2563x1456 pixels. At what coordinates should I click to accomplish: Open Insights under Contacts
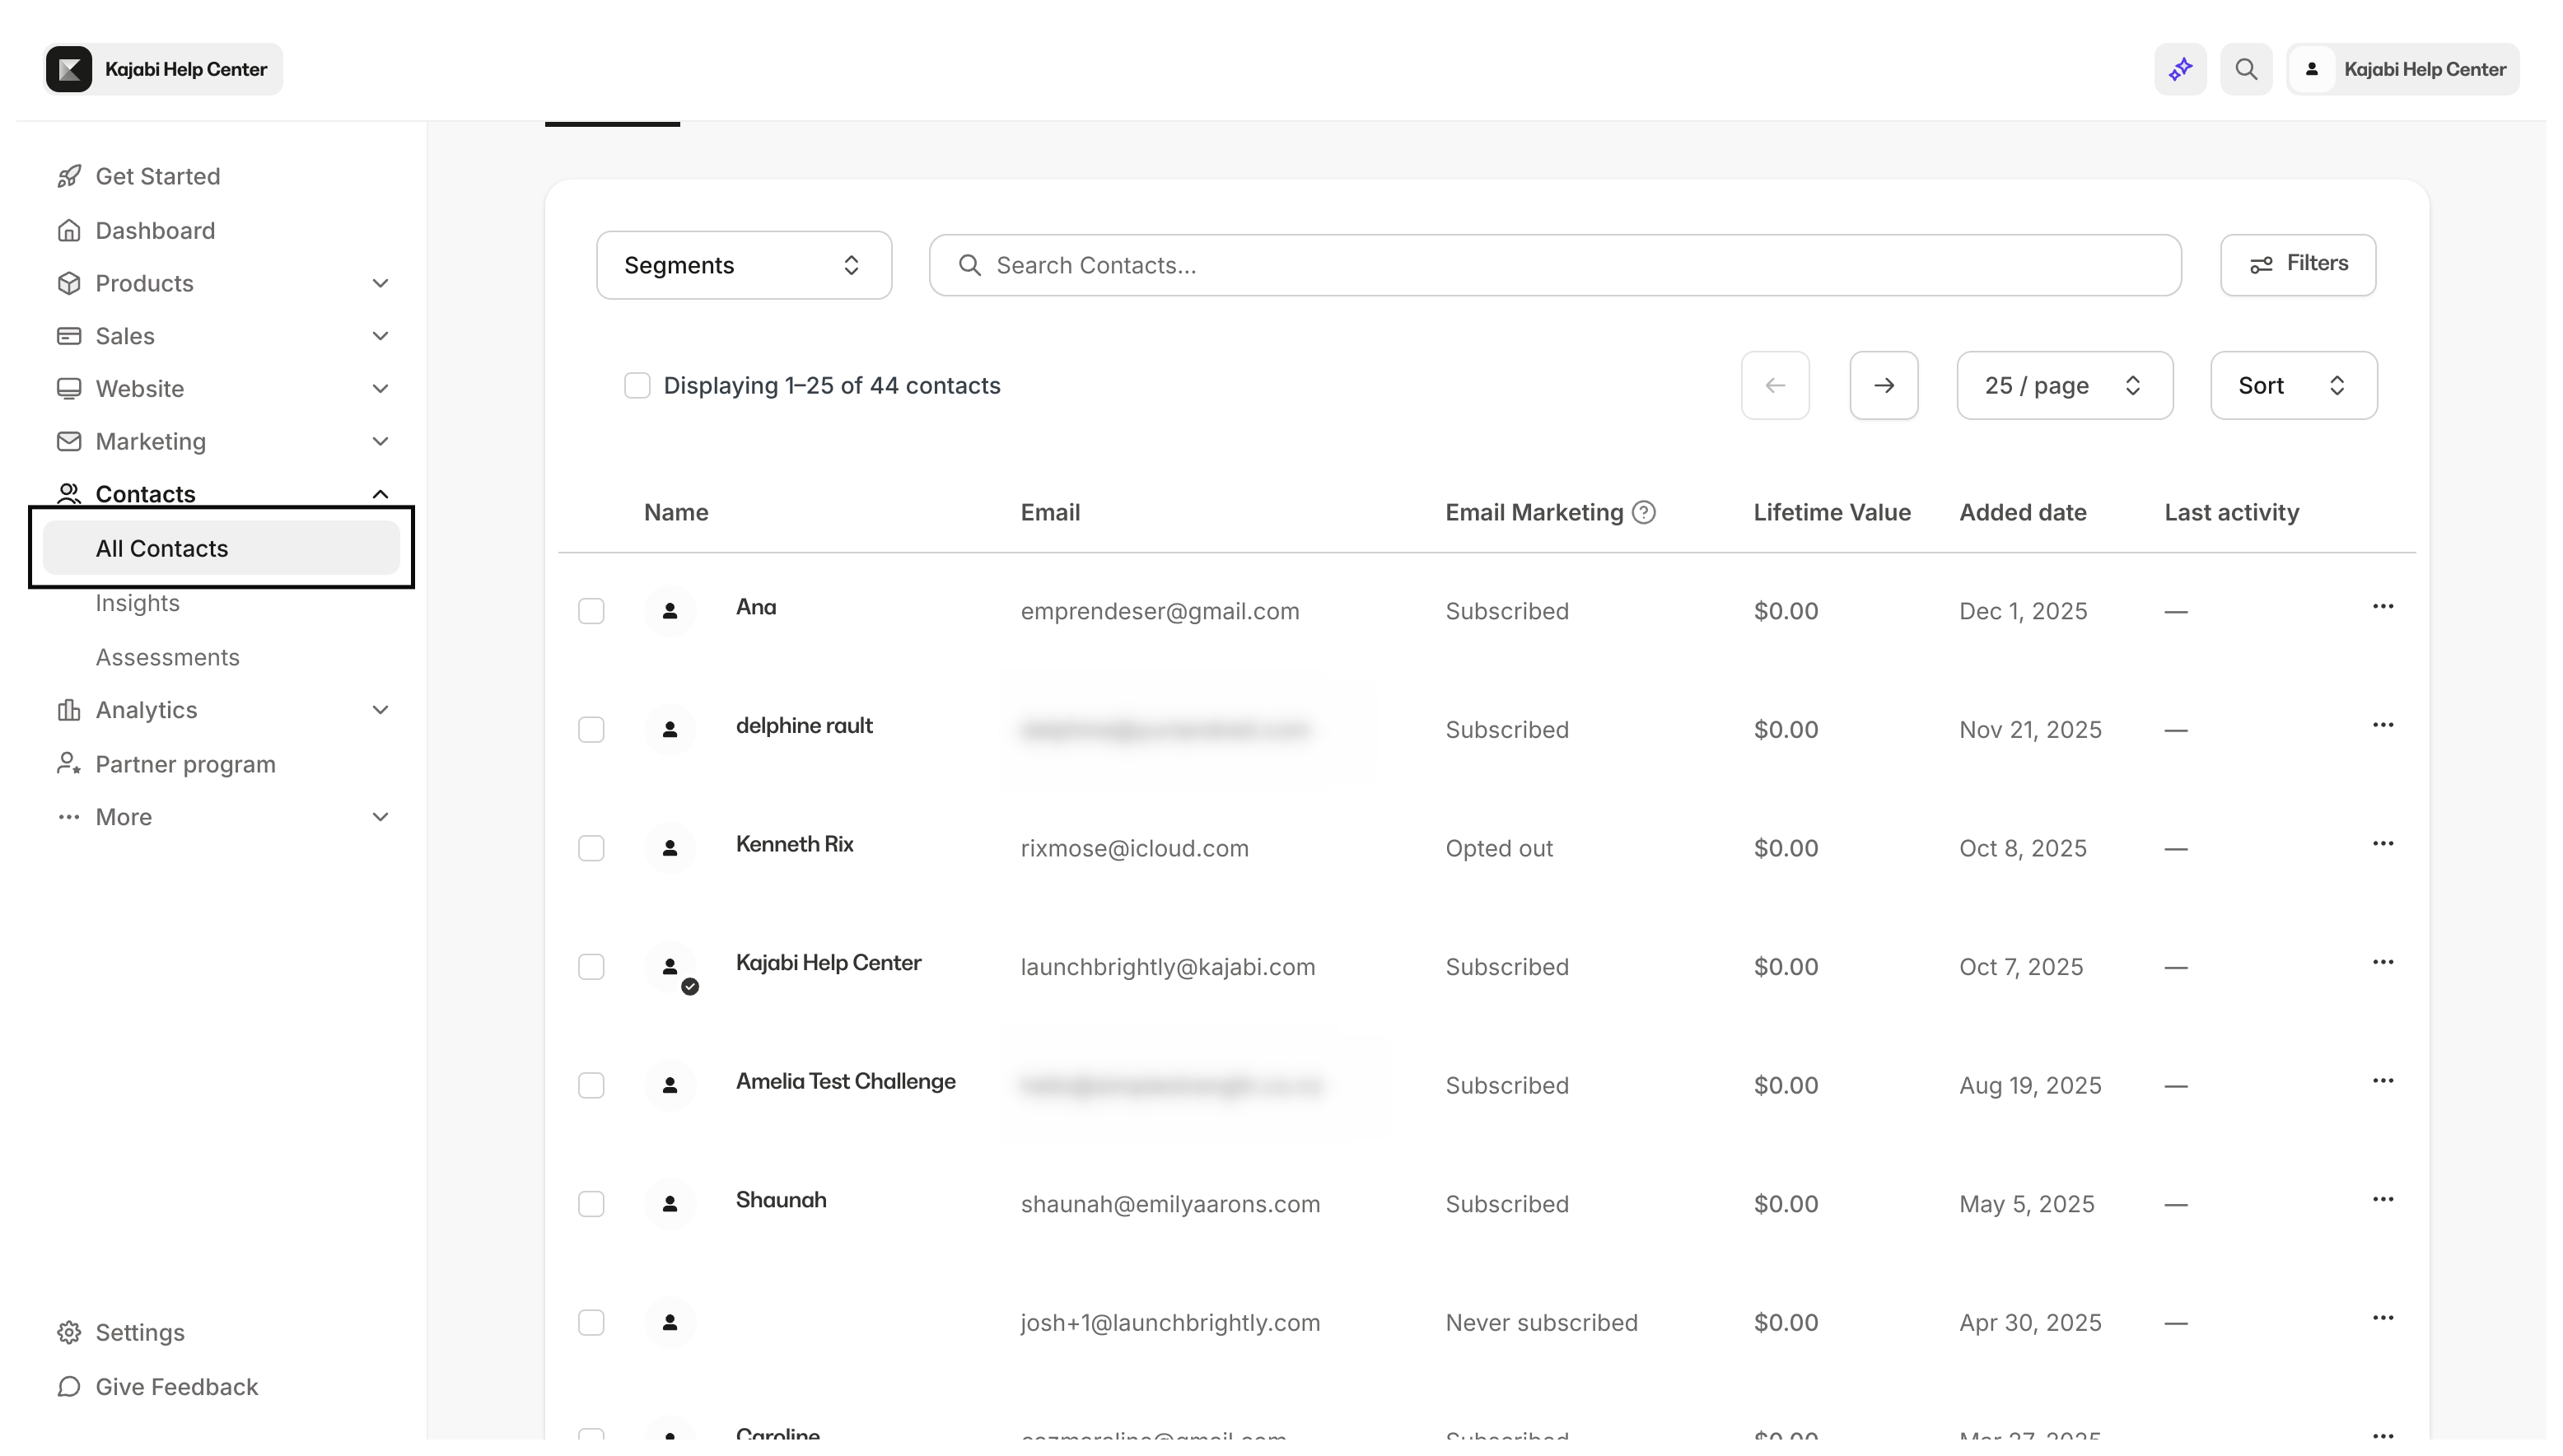point(137,602)
